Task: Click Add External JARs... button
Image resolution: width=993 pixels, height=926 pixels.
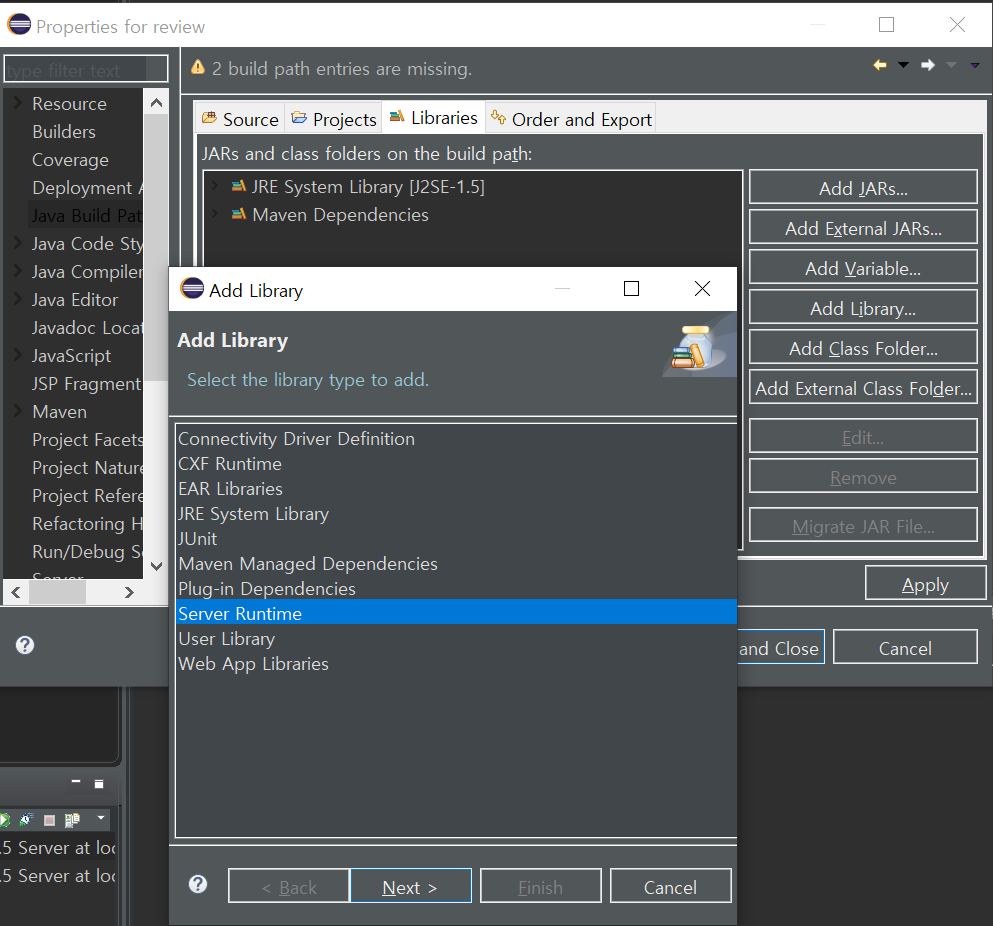Action: 863,227
